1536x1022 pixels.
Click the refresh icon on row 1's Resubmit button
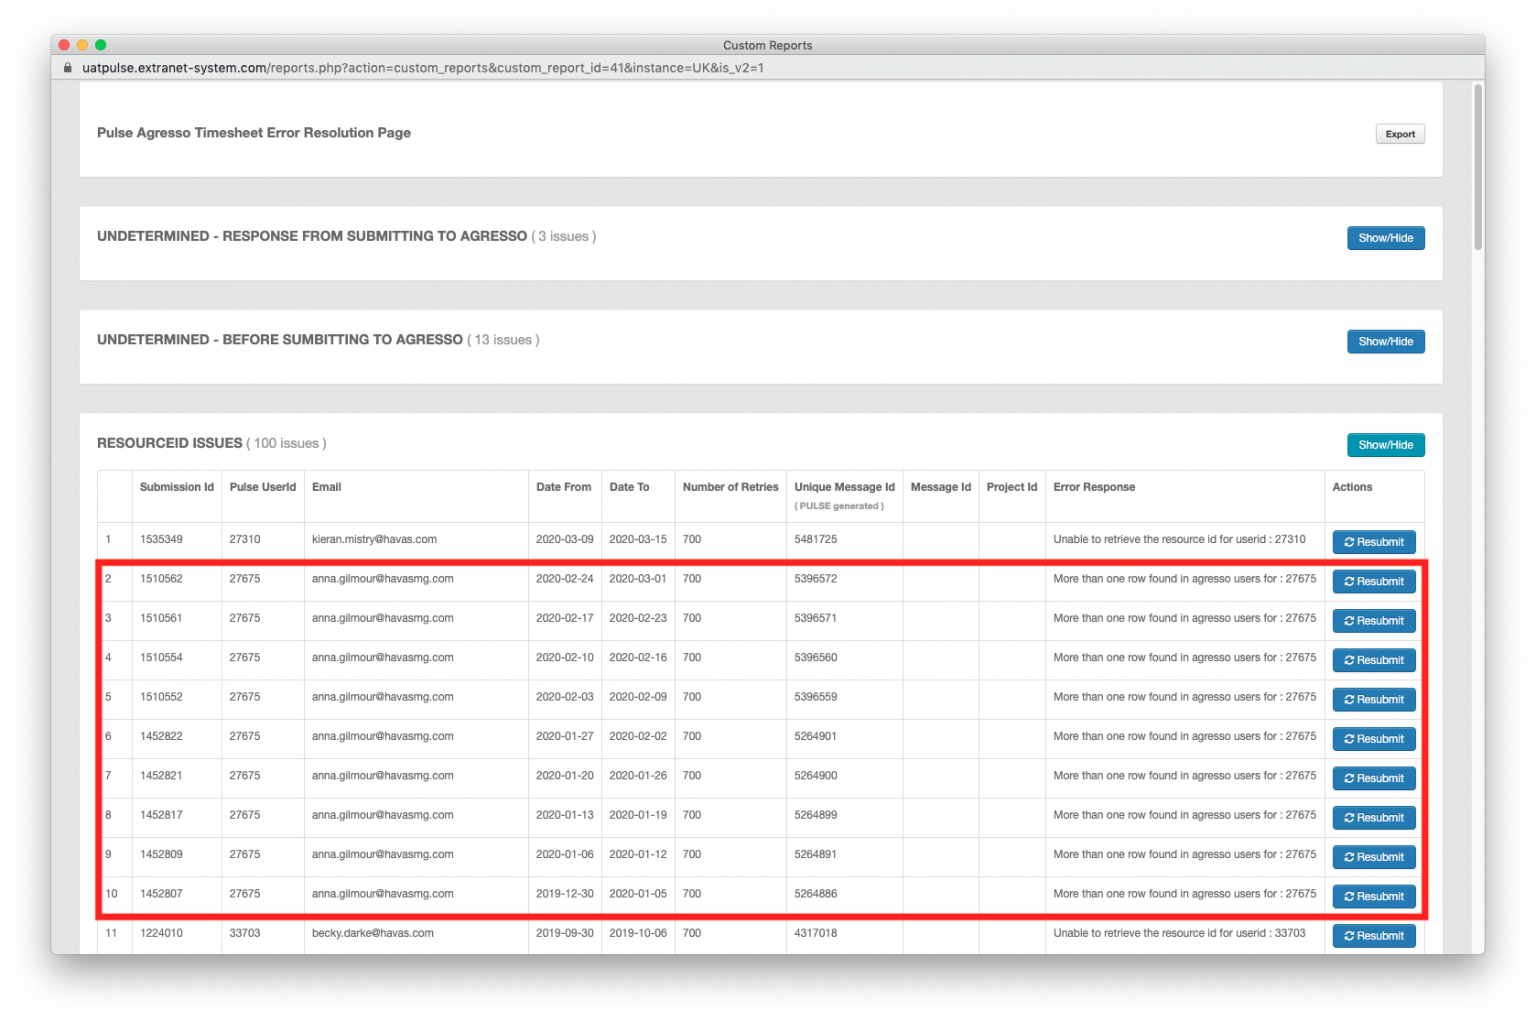(1349, 541)
